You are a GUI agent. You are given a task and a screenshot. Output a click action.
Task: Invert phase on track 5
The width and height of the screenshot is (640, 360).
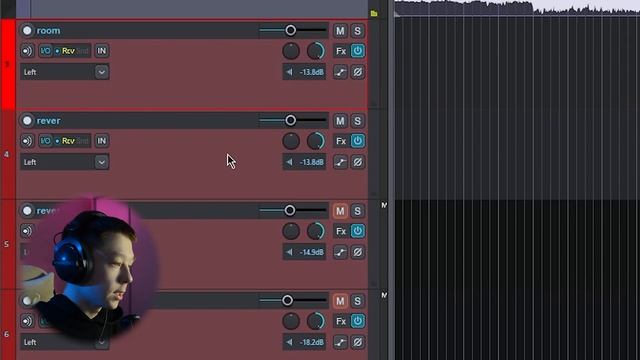[358, 252]
